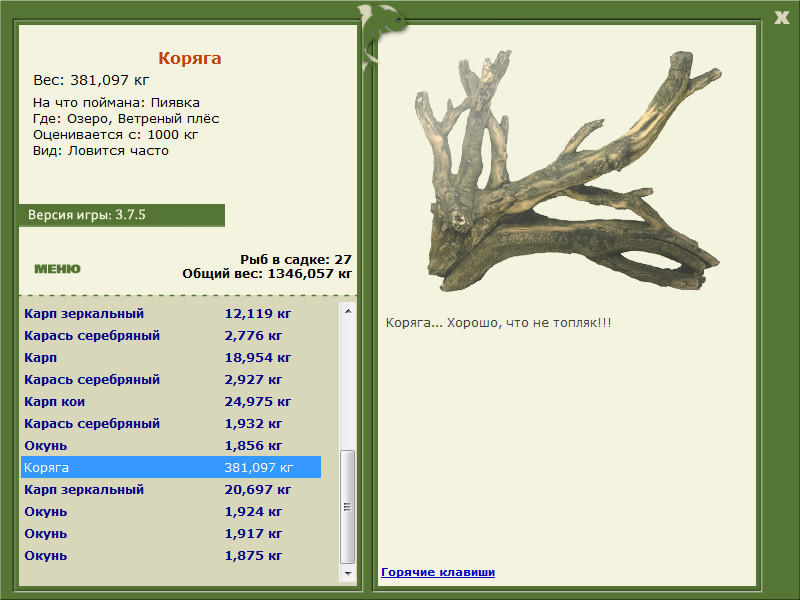Select Карп кои 24,975 кг row
The width and height of the screenshot is (800, 600).
(x=171, y=401)
